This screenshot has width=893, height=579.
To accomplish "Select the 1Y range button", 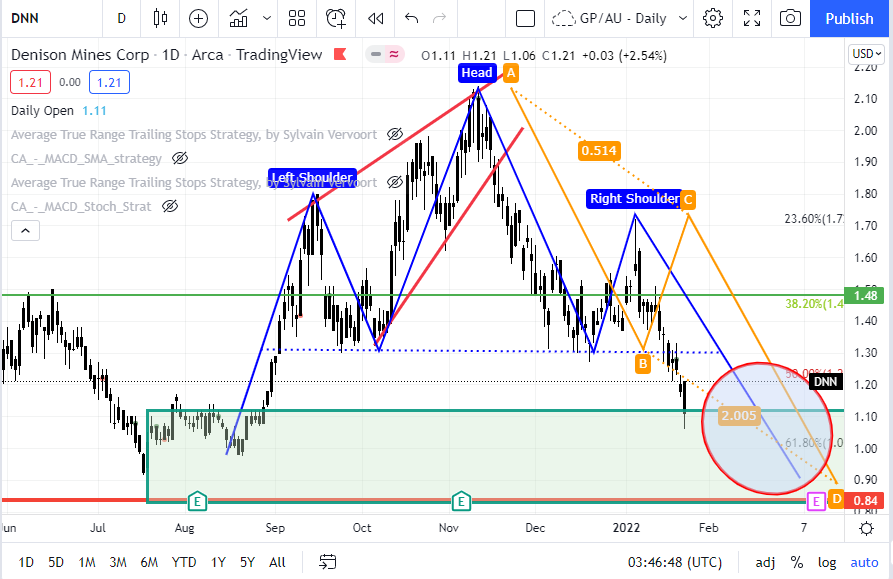I will [218, 562].
